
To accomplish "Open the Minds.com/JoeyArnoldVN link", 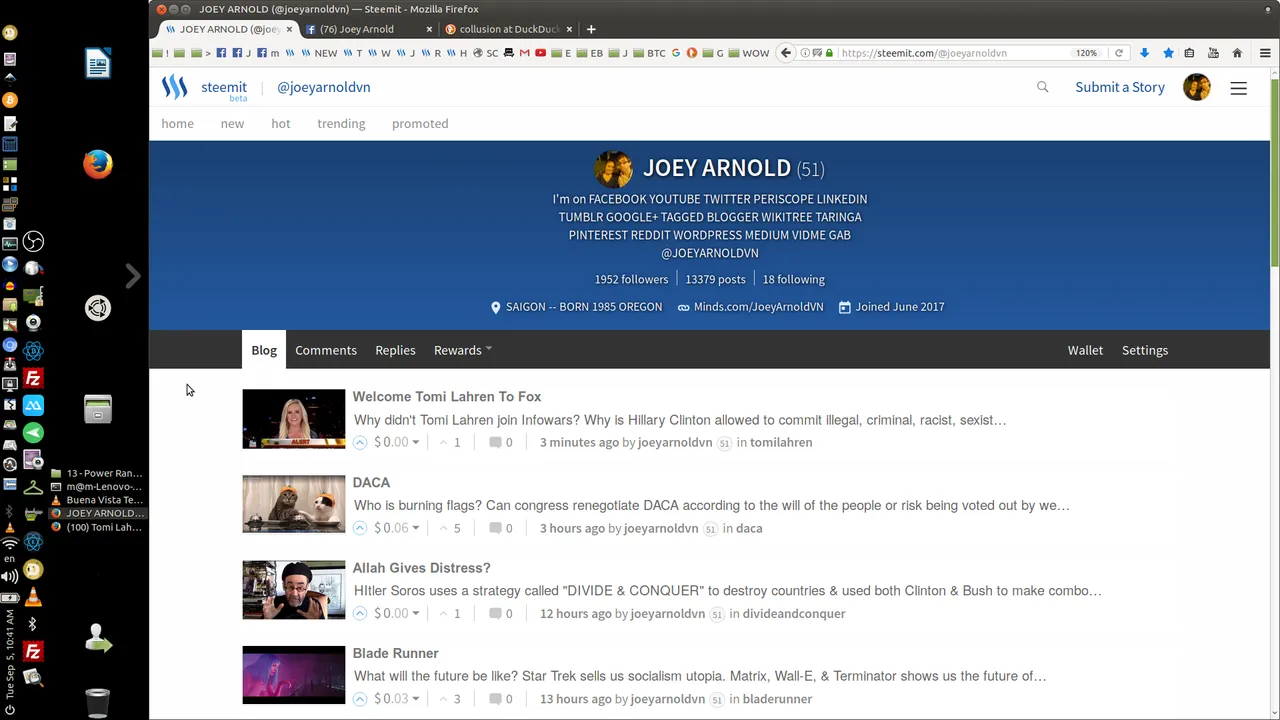I will click(x=758, y=307).
